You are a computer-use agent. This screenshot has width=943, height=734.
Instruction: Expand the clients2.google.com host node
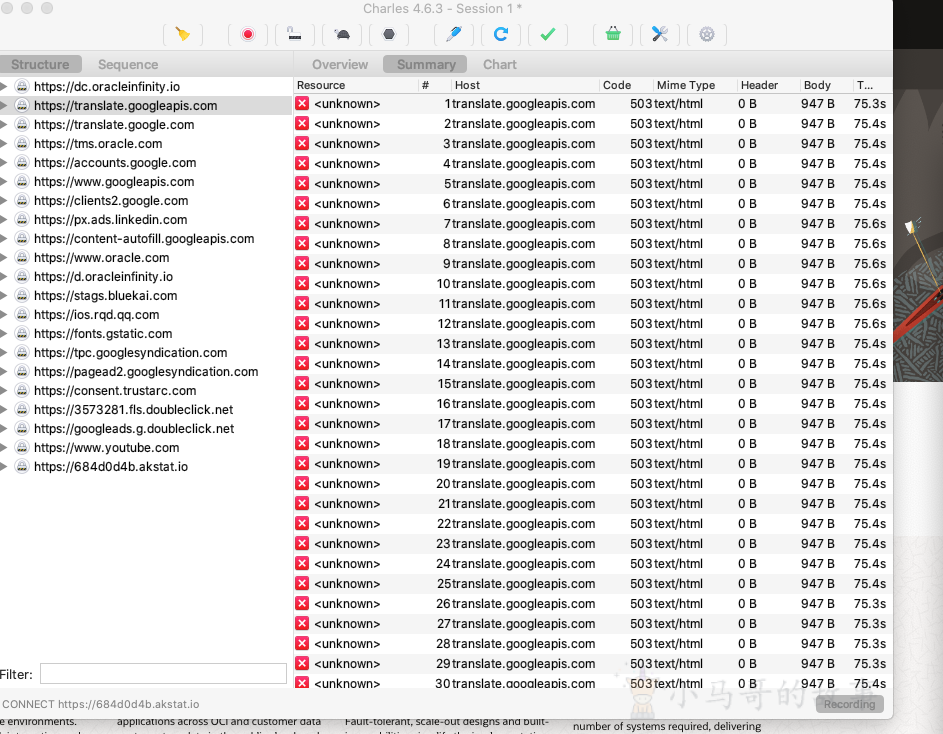coord(4,200)
